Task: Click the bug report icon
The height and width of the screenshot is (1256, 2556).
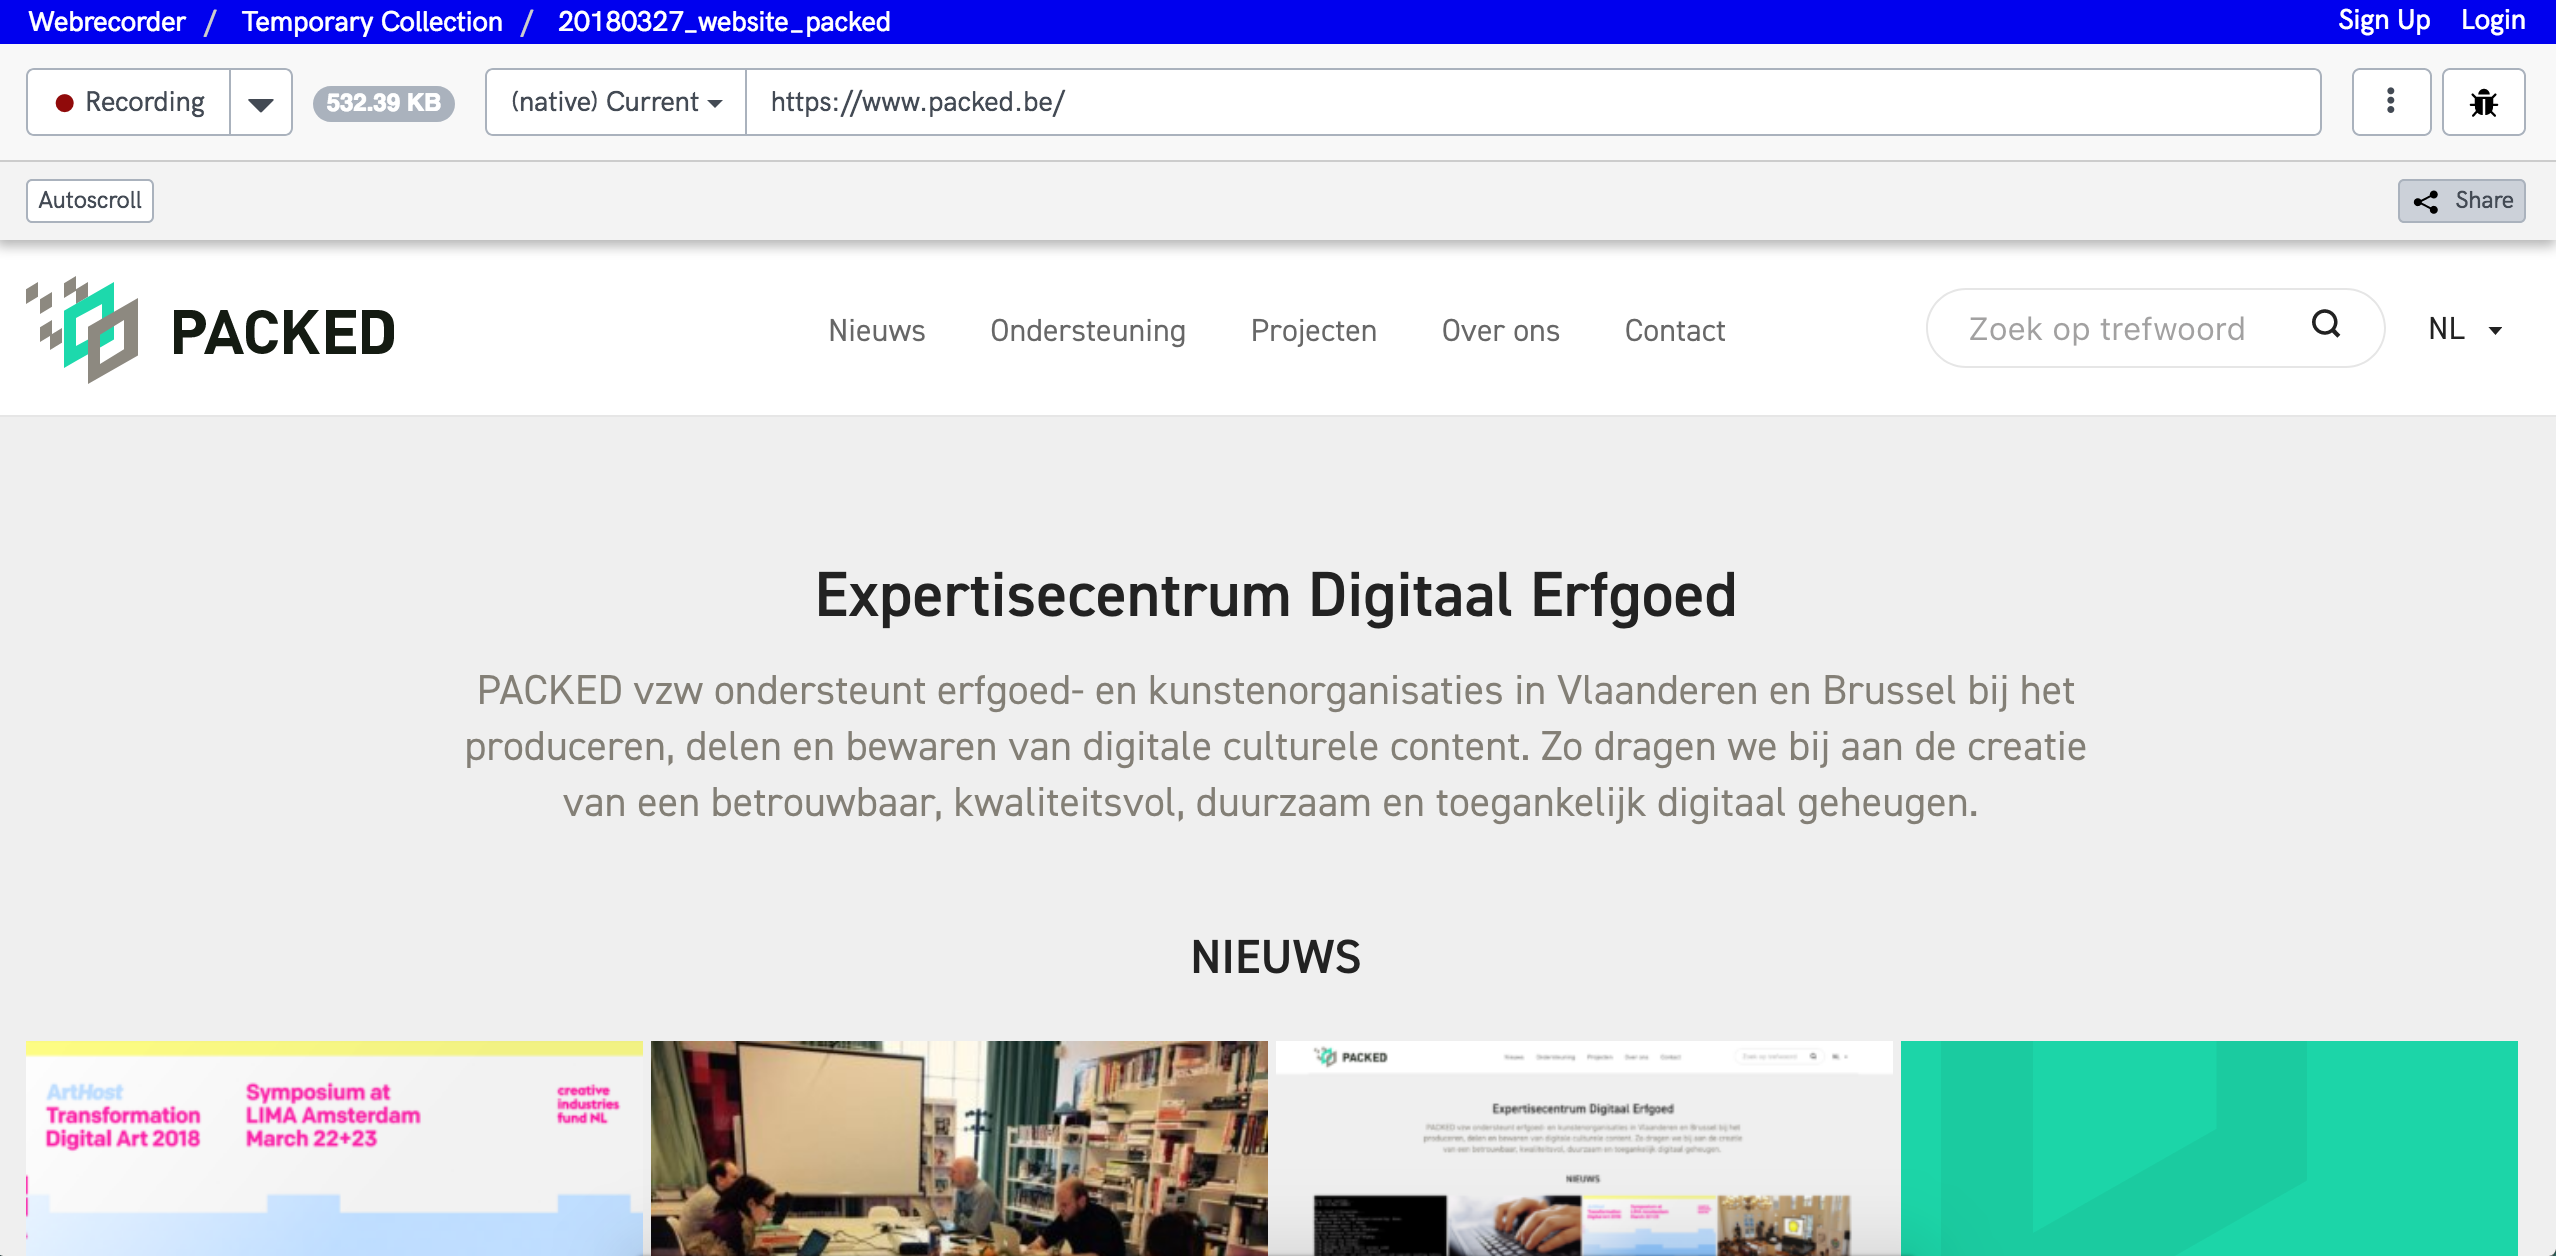Action: (2483, 102)
